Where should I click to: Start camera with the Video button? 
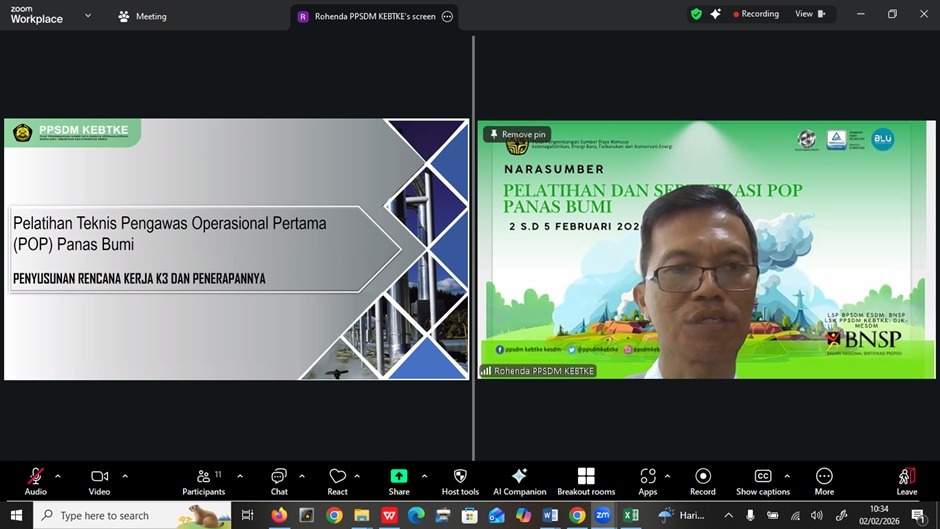coord(99,477)
